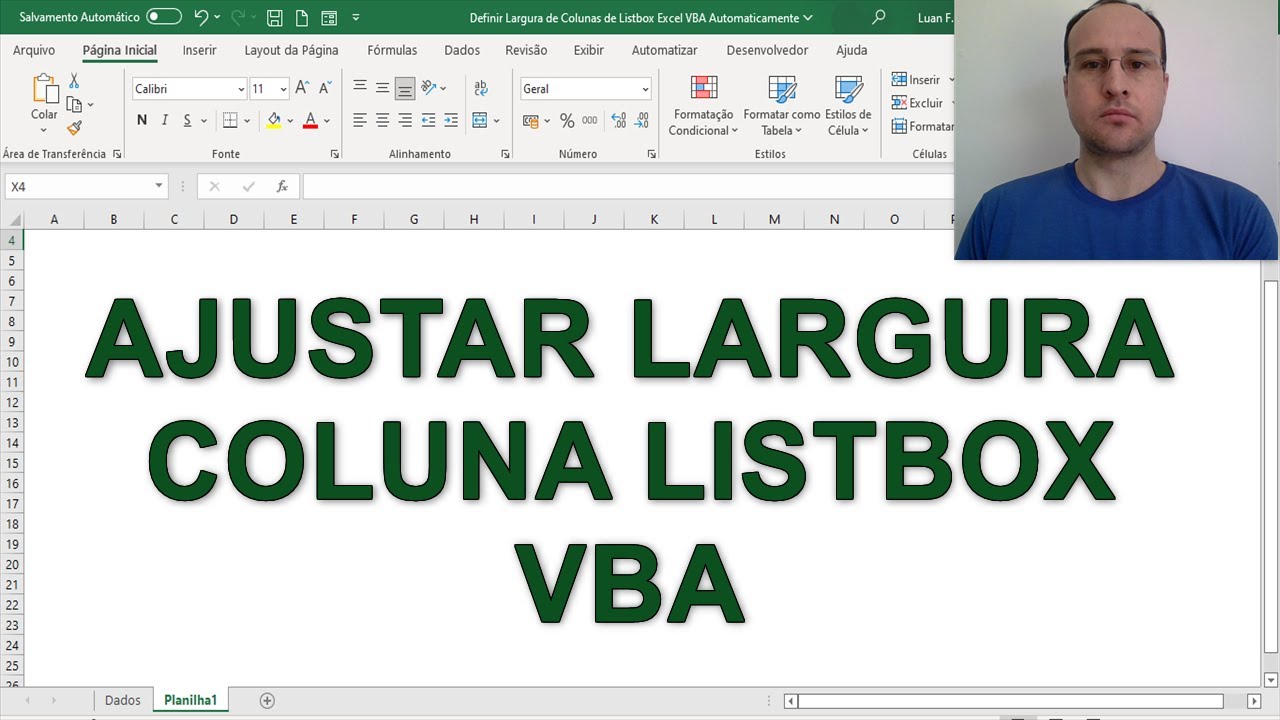The height and width of the screenshot is (720, 1280).
Task: Switch to the Inserir tab
Action: click(199, 50)
